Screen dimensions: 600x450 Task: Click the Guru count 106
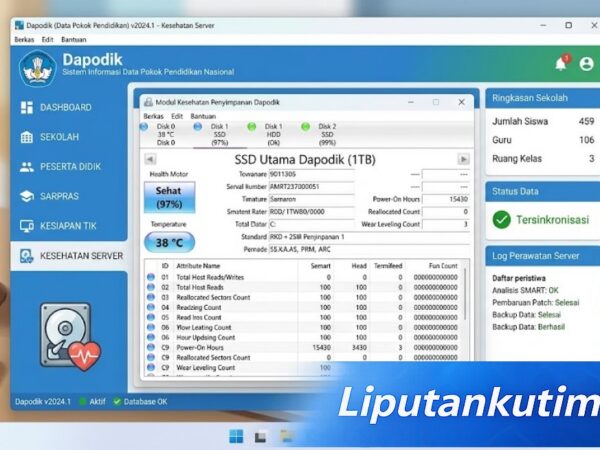click(586, 140)
